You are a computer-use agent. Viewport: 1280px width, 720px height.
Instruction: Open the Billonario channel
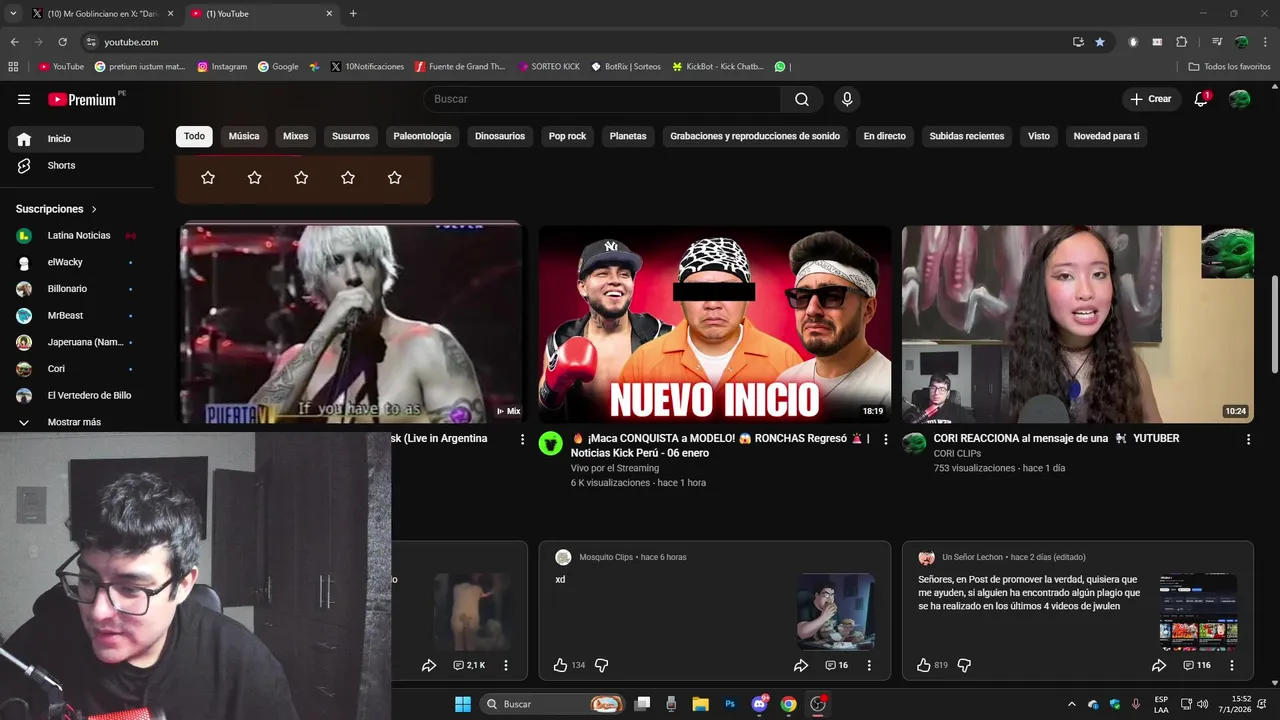[76, 289]
